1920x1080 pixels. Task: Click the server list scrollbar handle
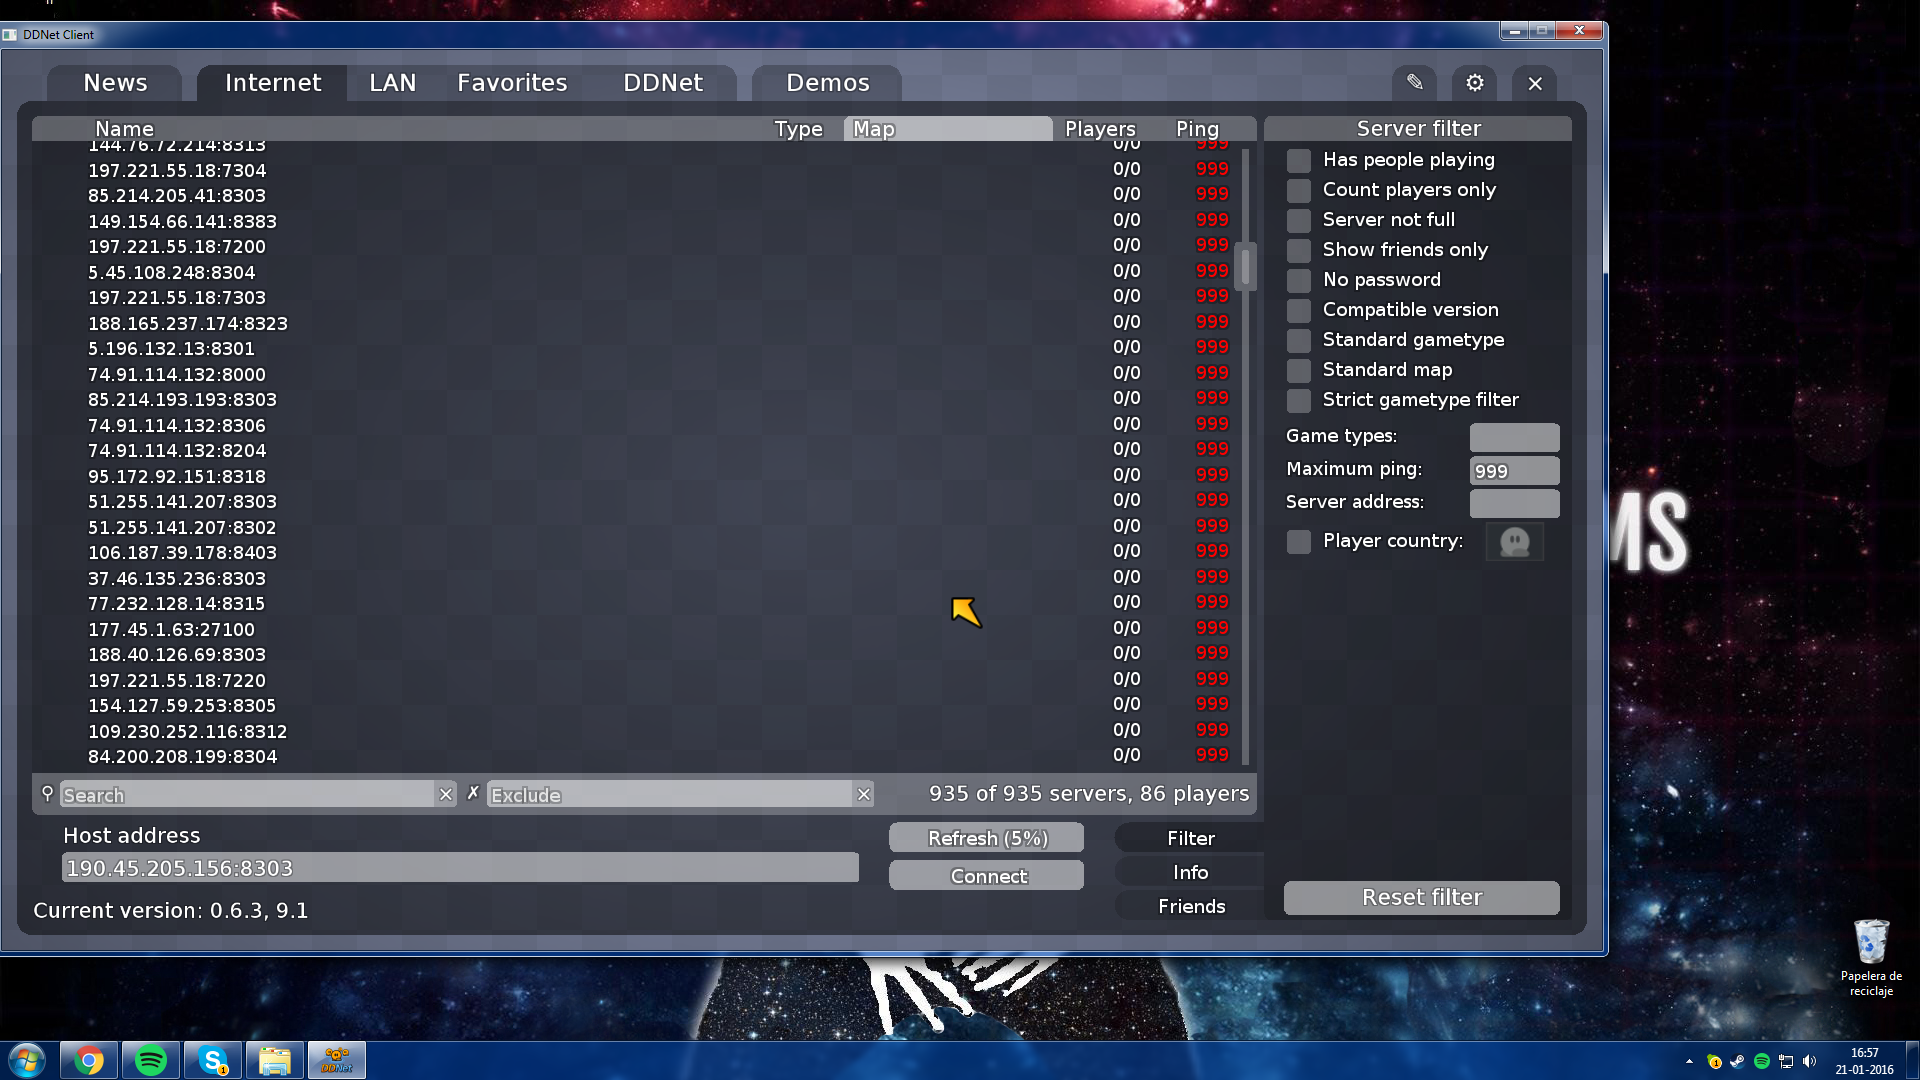(1245, 266)
